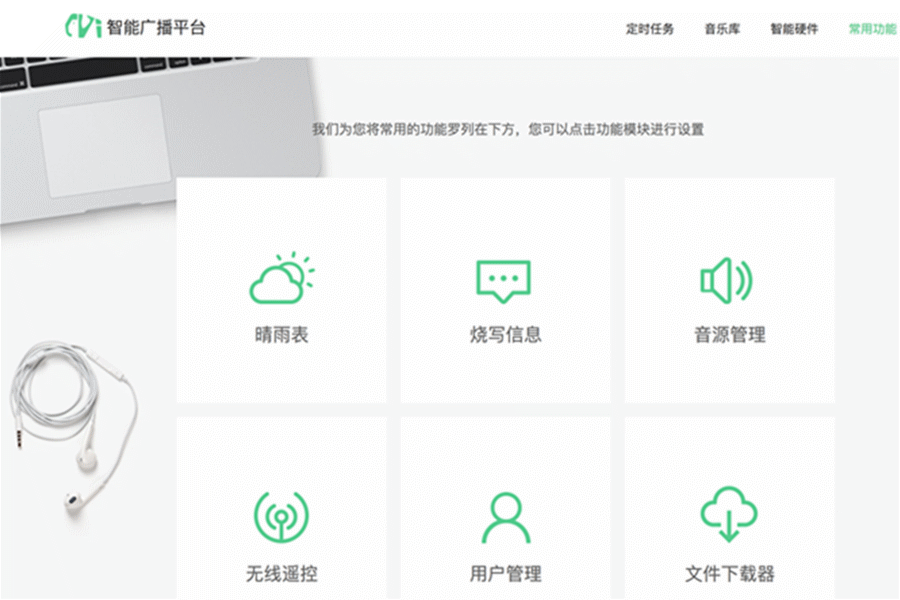Viewport: 900px width, 600px height.
Task: Click the cloud and sun weather icon
Action: [x=281, y=279]
